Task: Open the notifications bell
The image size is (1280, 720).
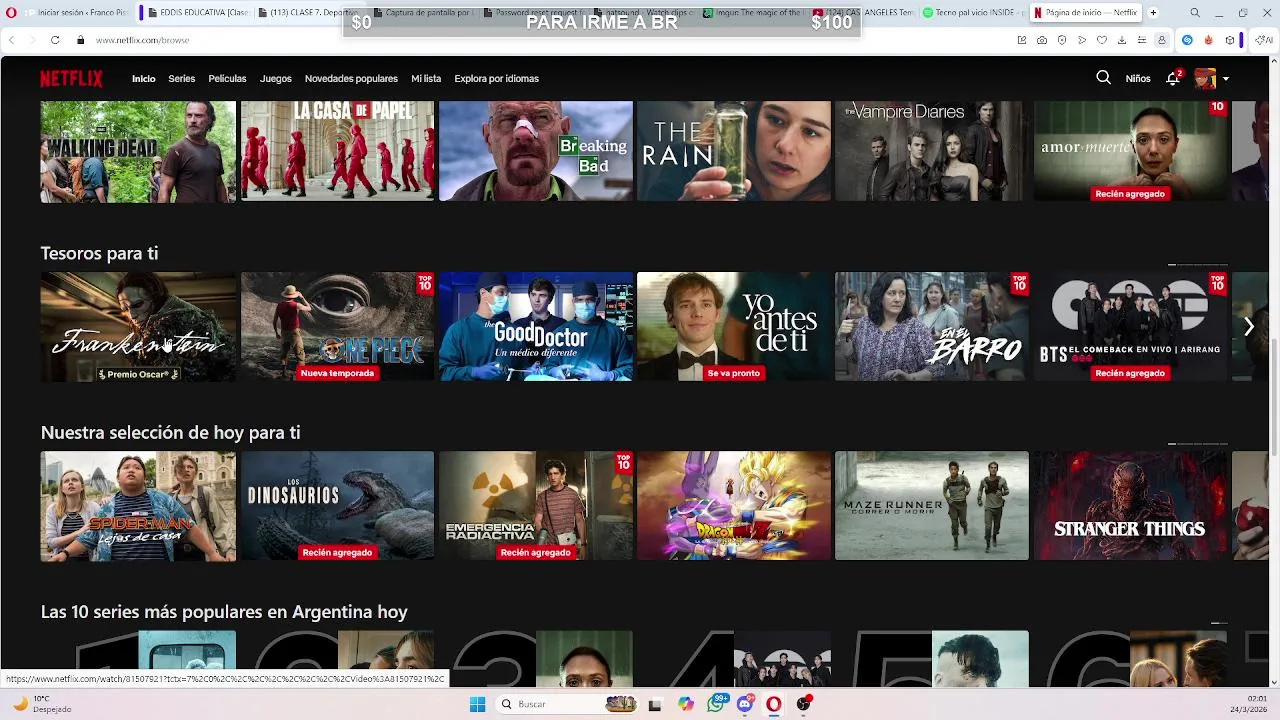Action: pyautogui.click(x=1173, y=78)
